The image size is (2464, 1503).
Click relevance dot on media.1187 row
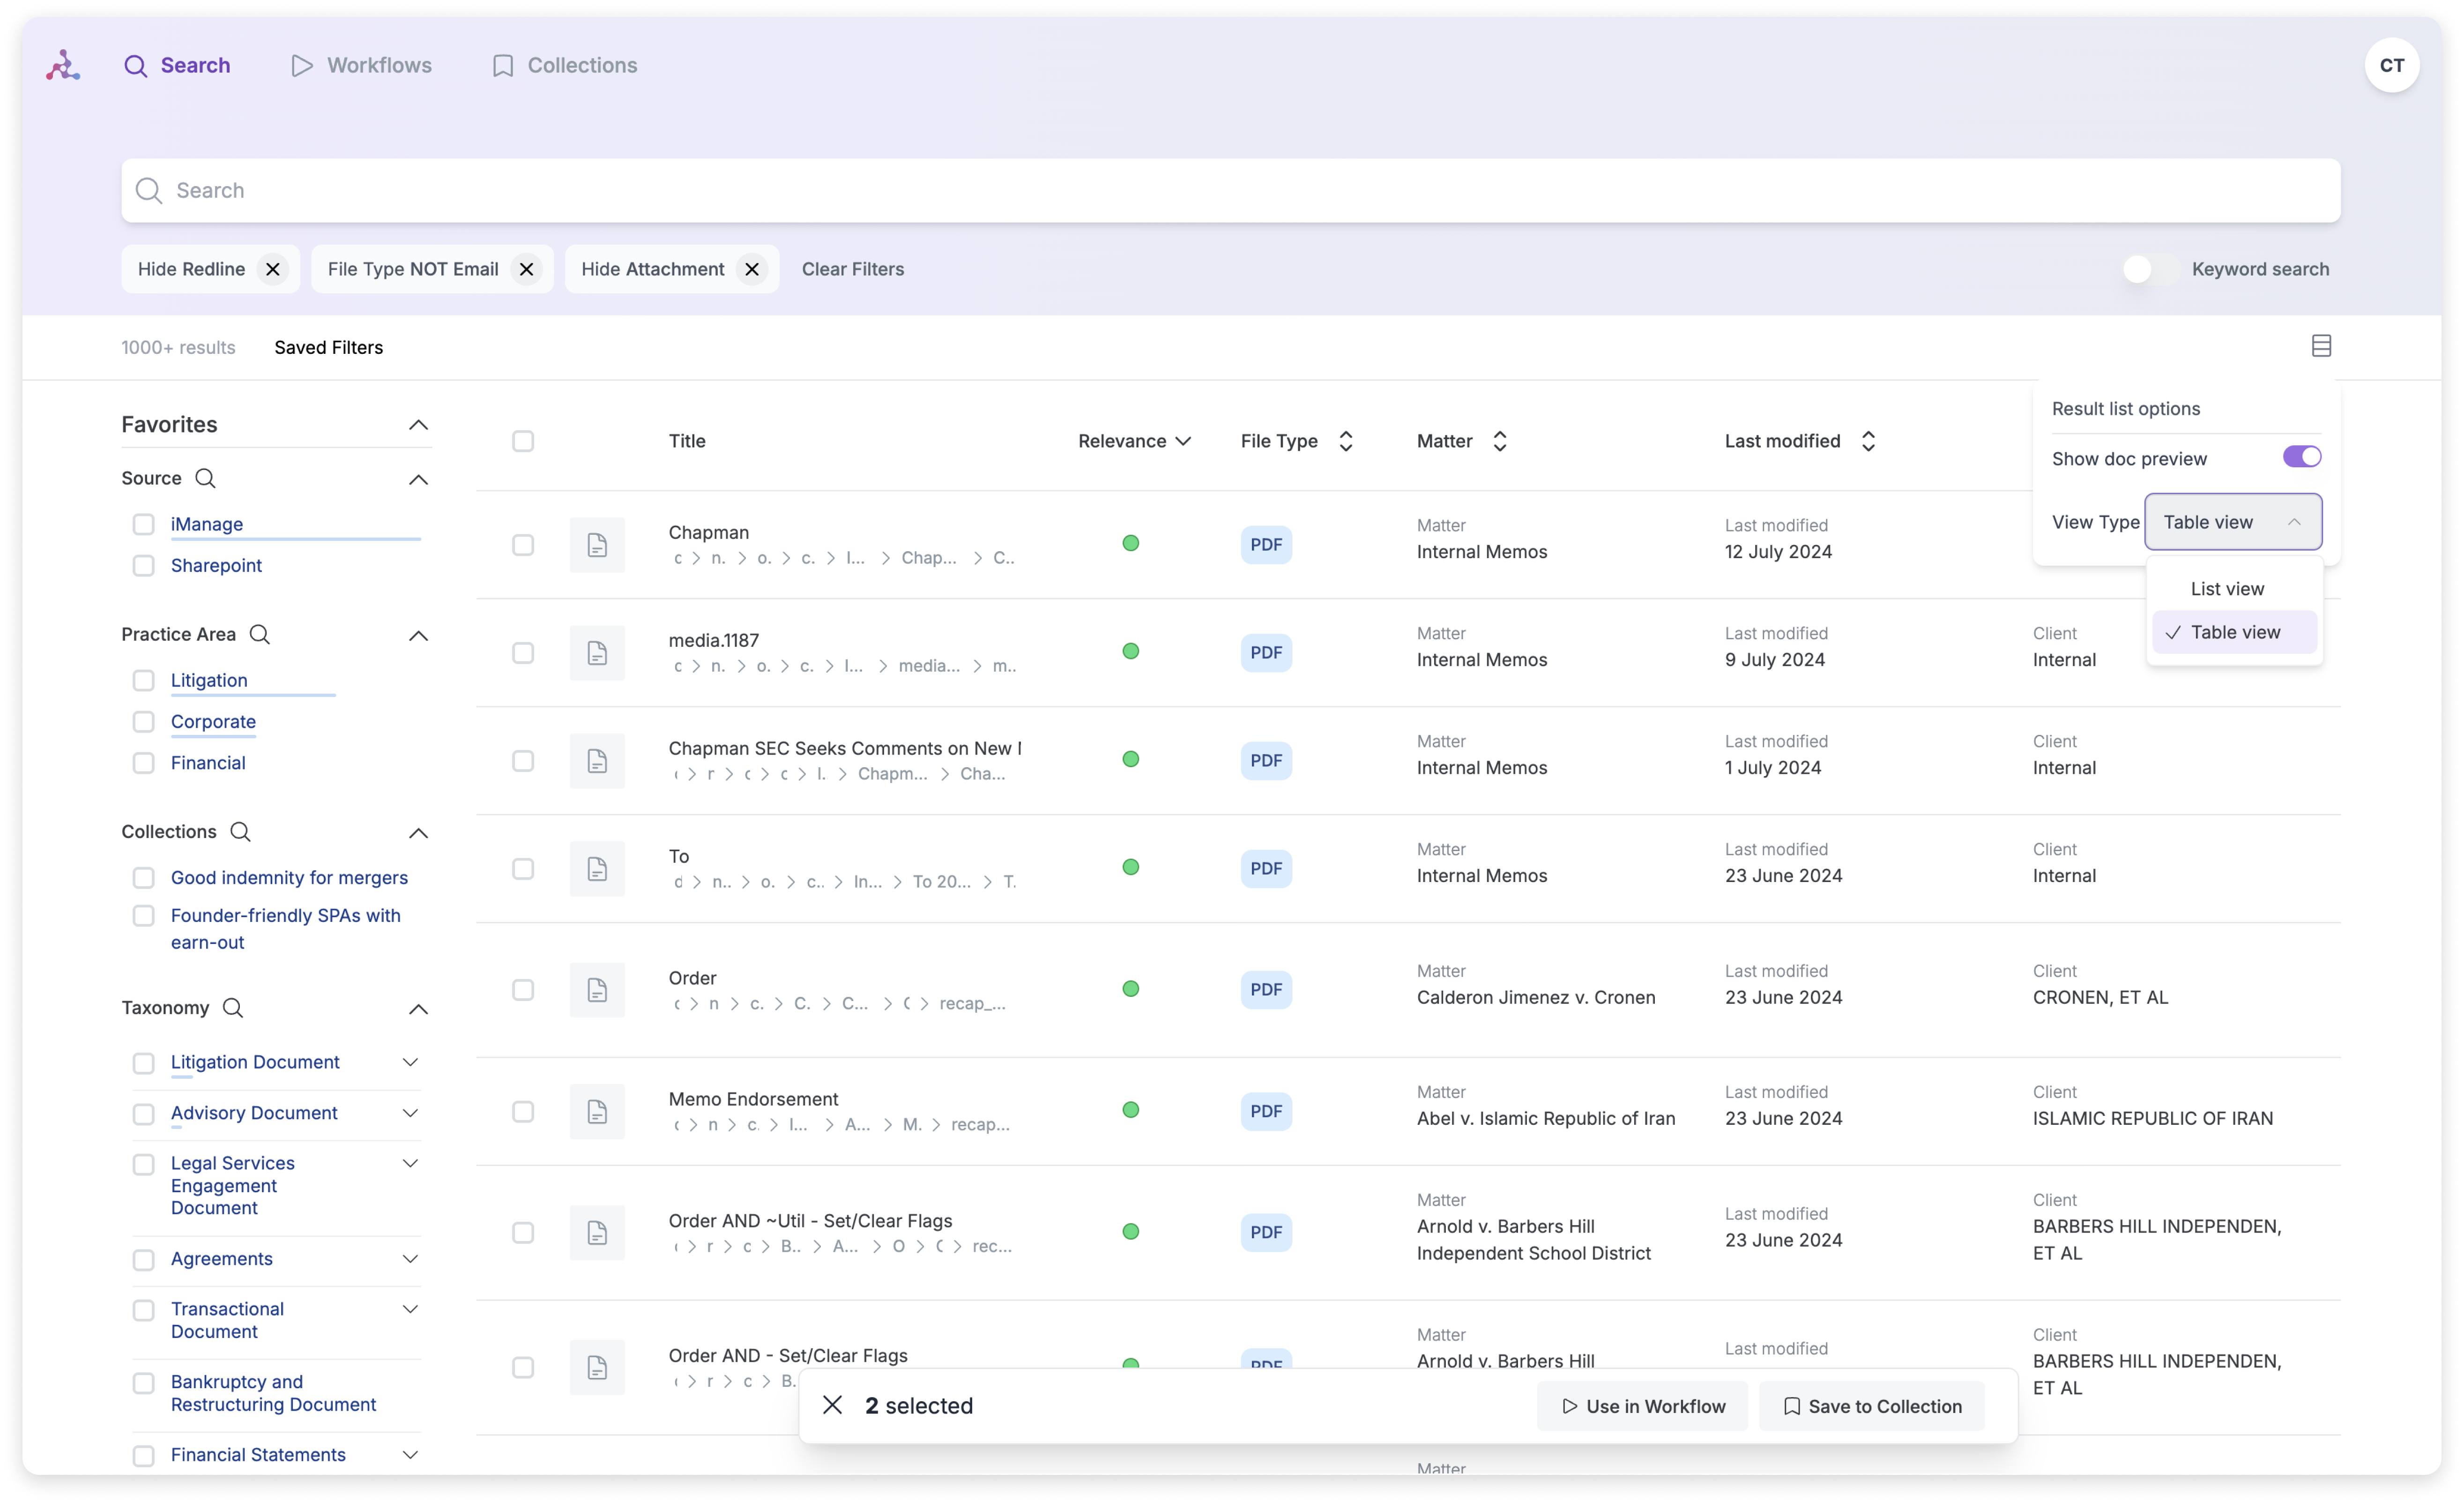click(x=1130, y=651)
